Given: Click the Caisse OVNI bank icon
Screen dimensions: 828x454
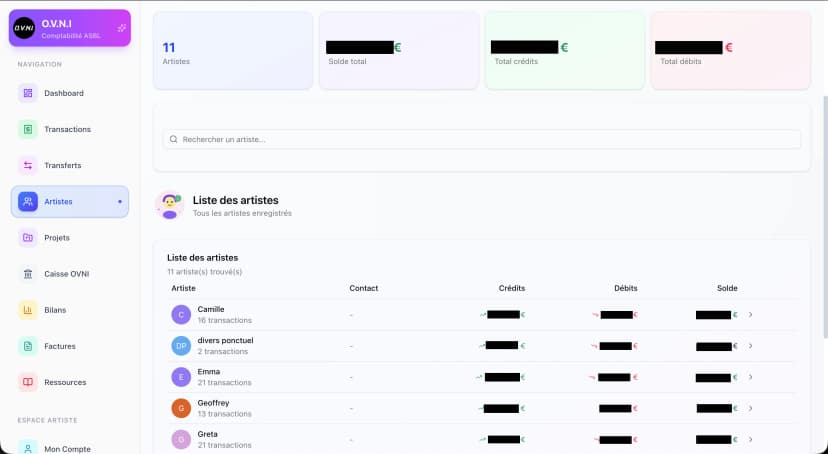Looking at the screenshot, I should coord(28,274).
